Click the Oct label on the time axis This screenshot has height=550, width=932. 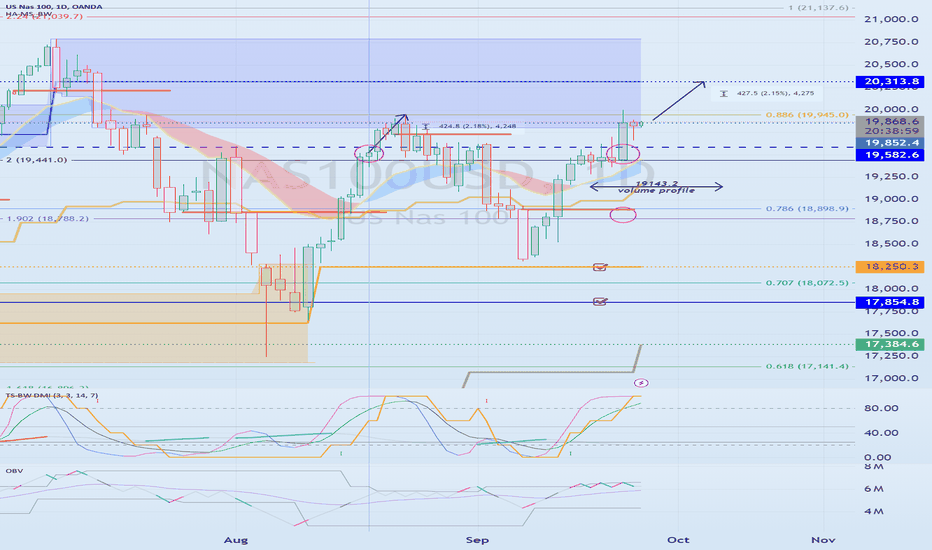point(678,540)
